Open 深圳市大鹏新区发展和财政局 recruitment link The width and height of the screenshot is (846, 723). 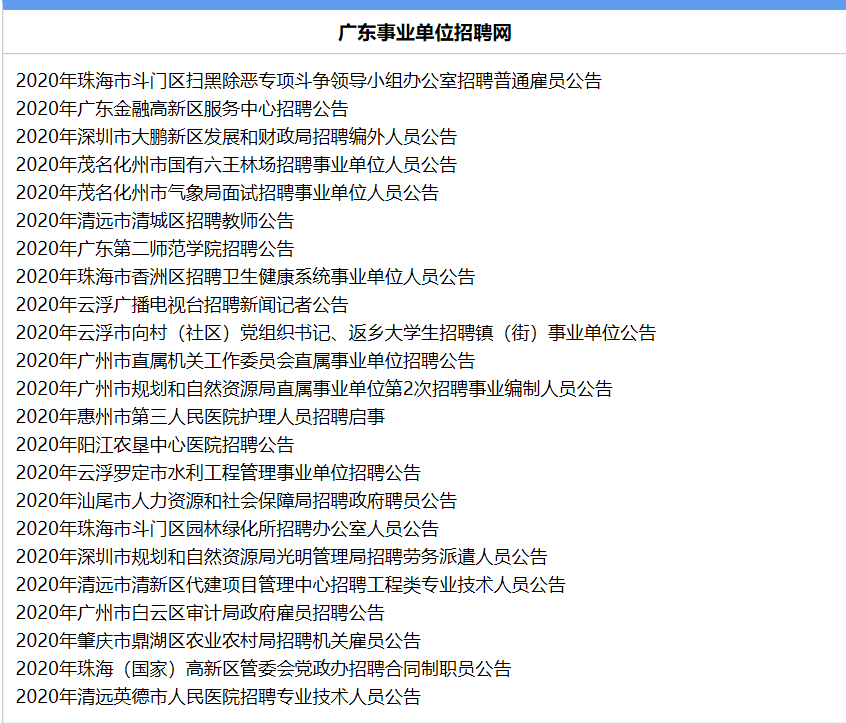pyautogui.click(x=236, y=137)
